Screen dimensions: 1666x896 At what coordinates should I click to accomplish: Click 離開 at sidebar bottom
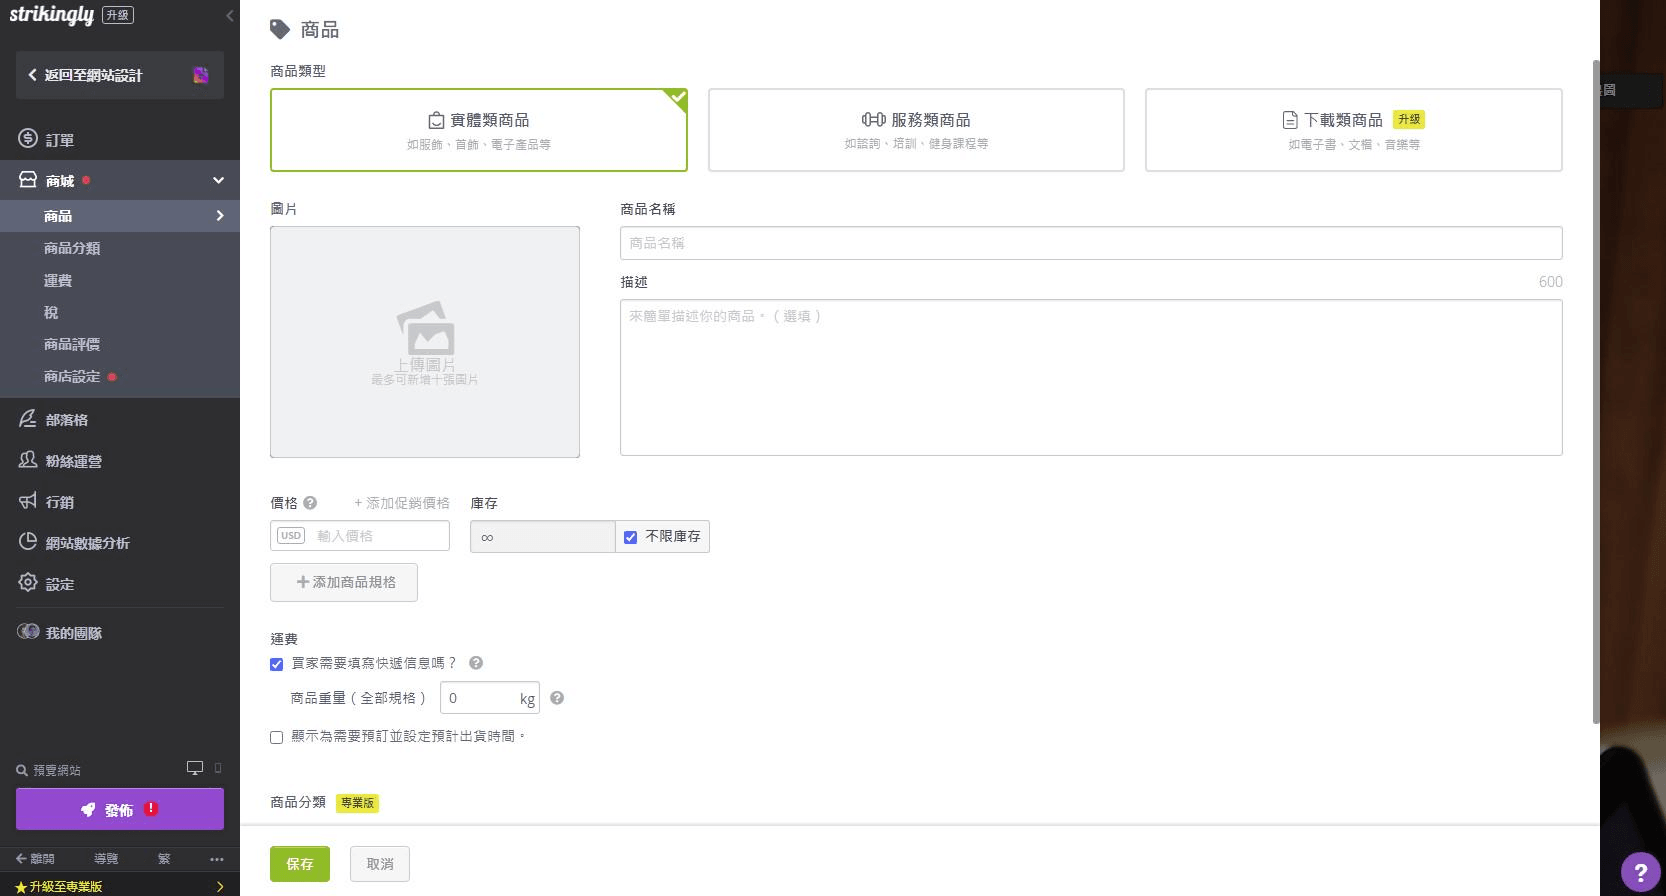(x=35, y=859)
